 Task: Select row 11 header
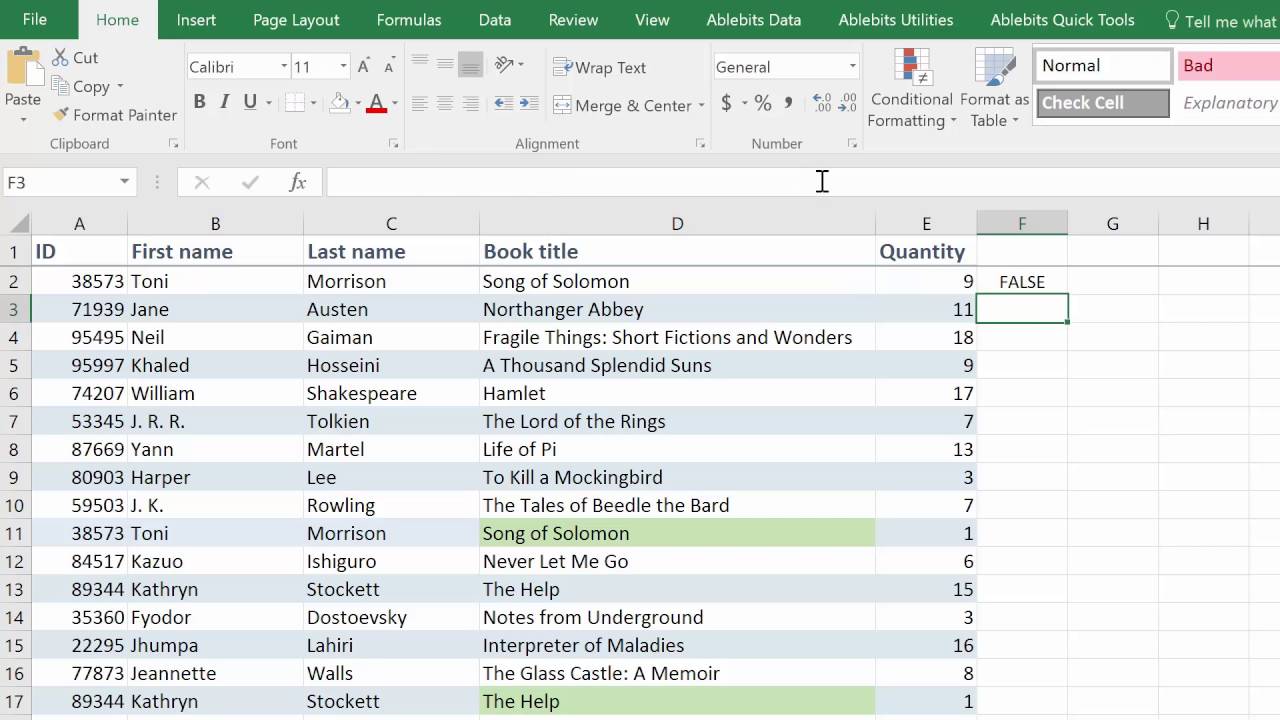point(15,533)
